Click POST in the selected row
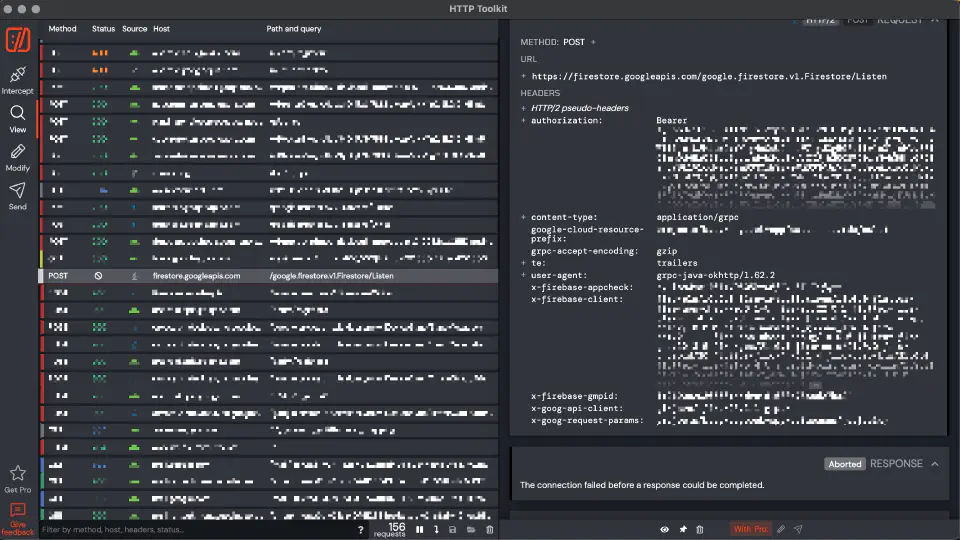This screenshot has width=960, height=540. [x=58, y=276]
